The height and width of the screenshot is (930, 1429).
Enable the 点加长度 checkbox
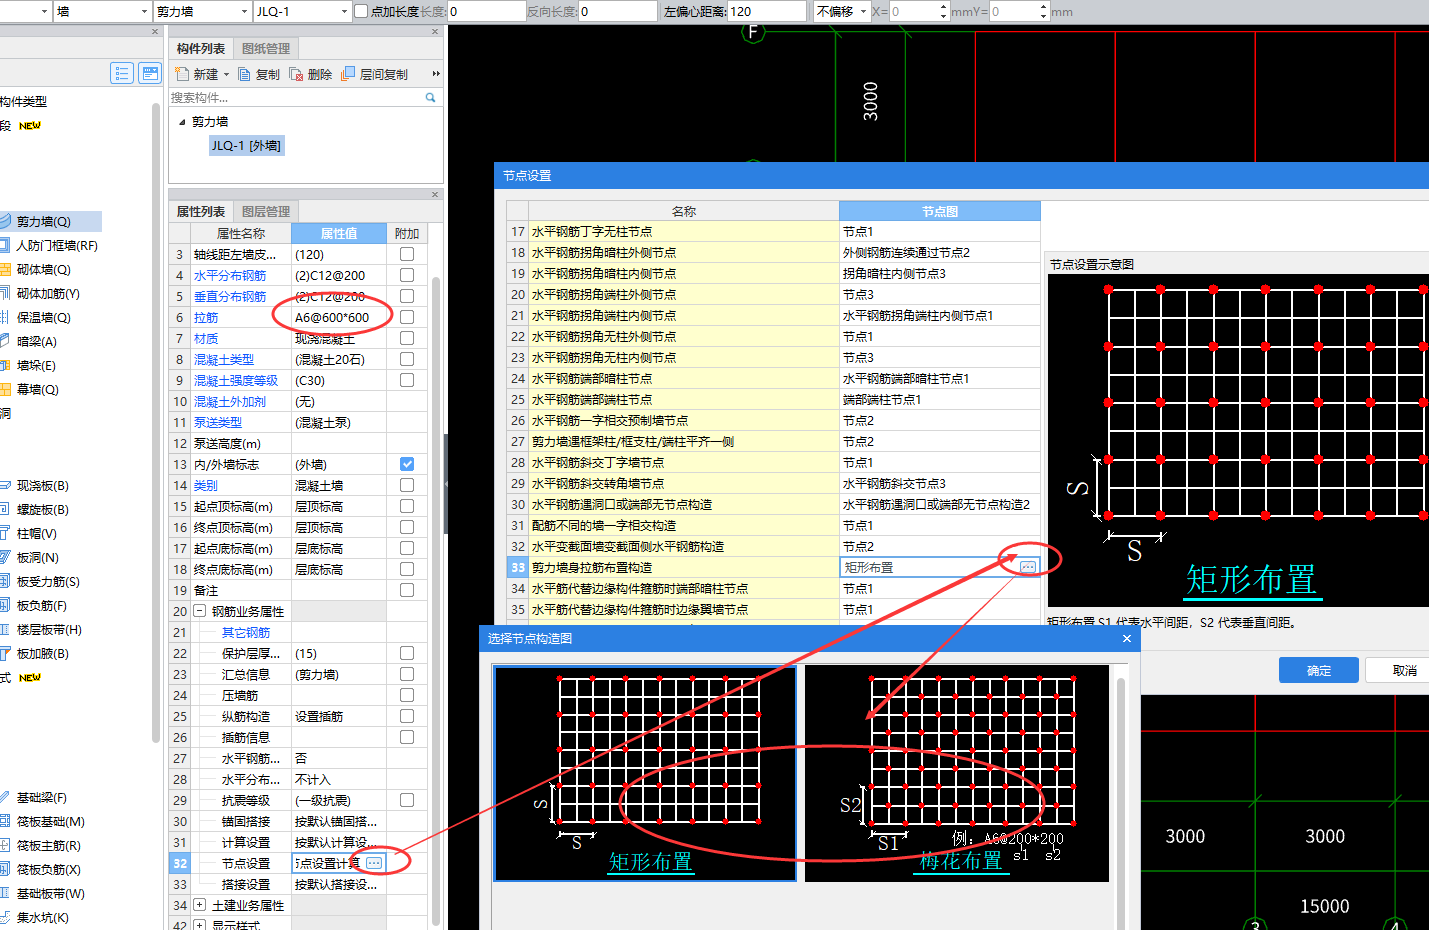click(x=361, y=12)
